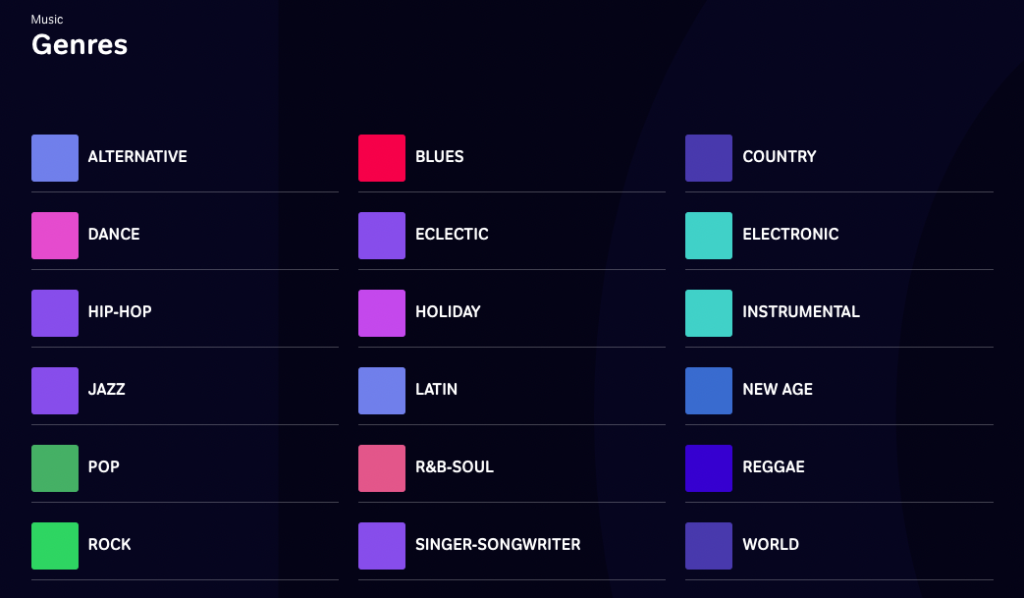1024x598 pixels.
Task: Open the Alternative genre tile
Action: coord(185,158)
